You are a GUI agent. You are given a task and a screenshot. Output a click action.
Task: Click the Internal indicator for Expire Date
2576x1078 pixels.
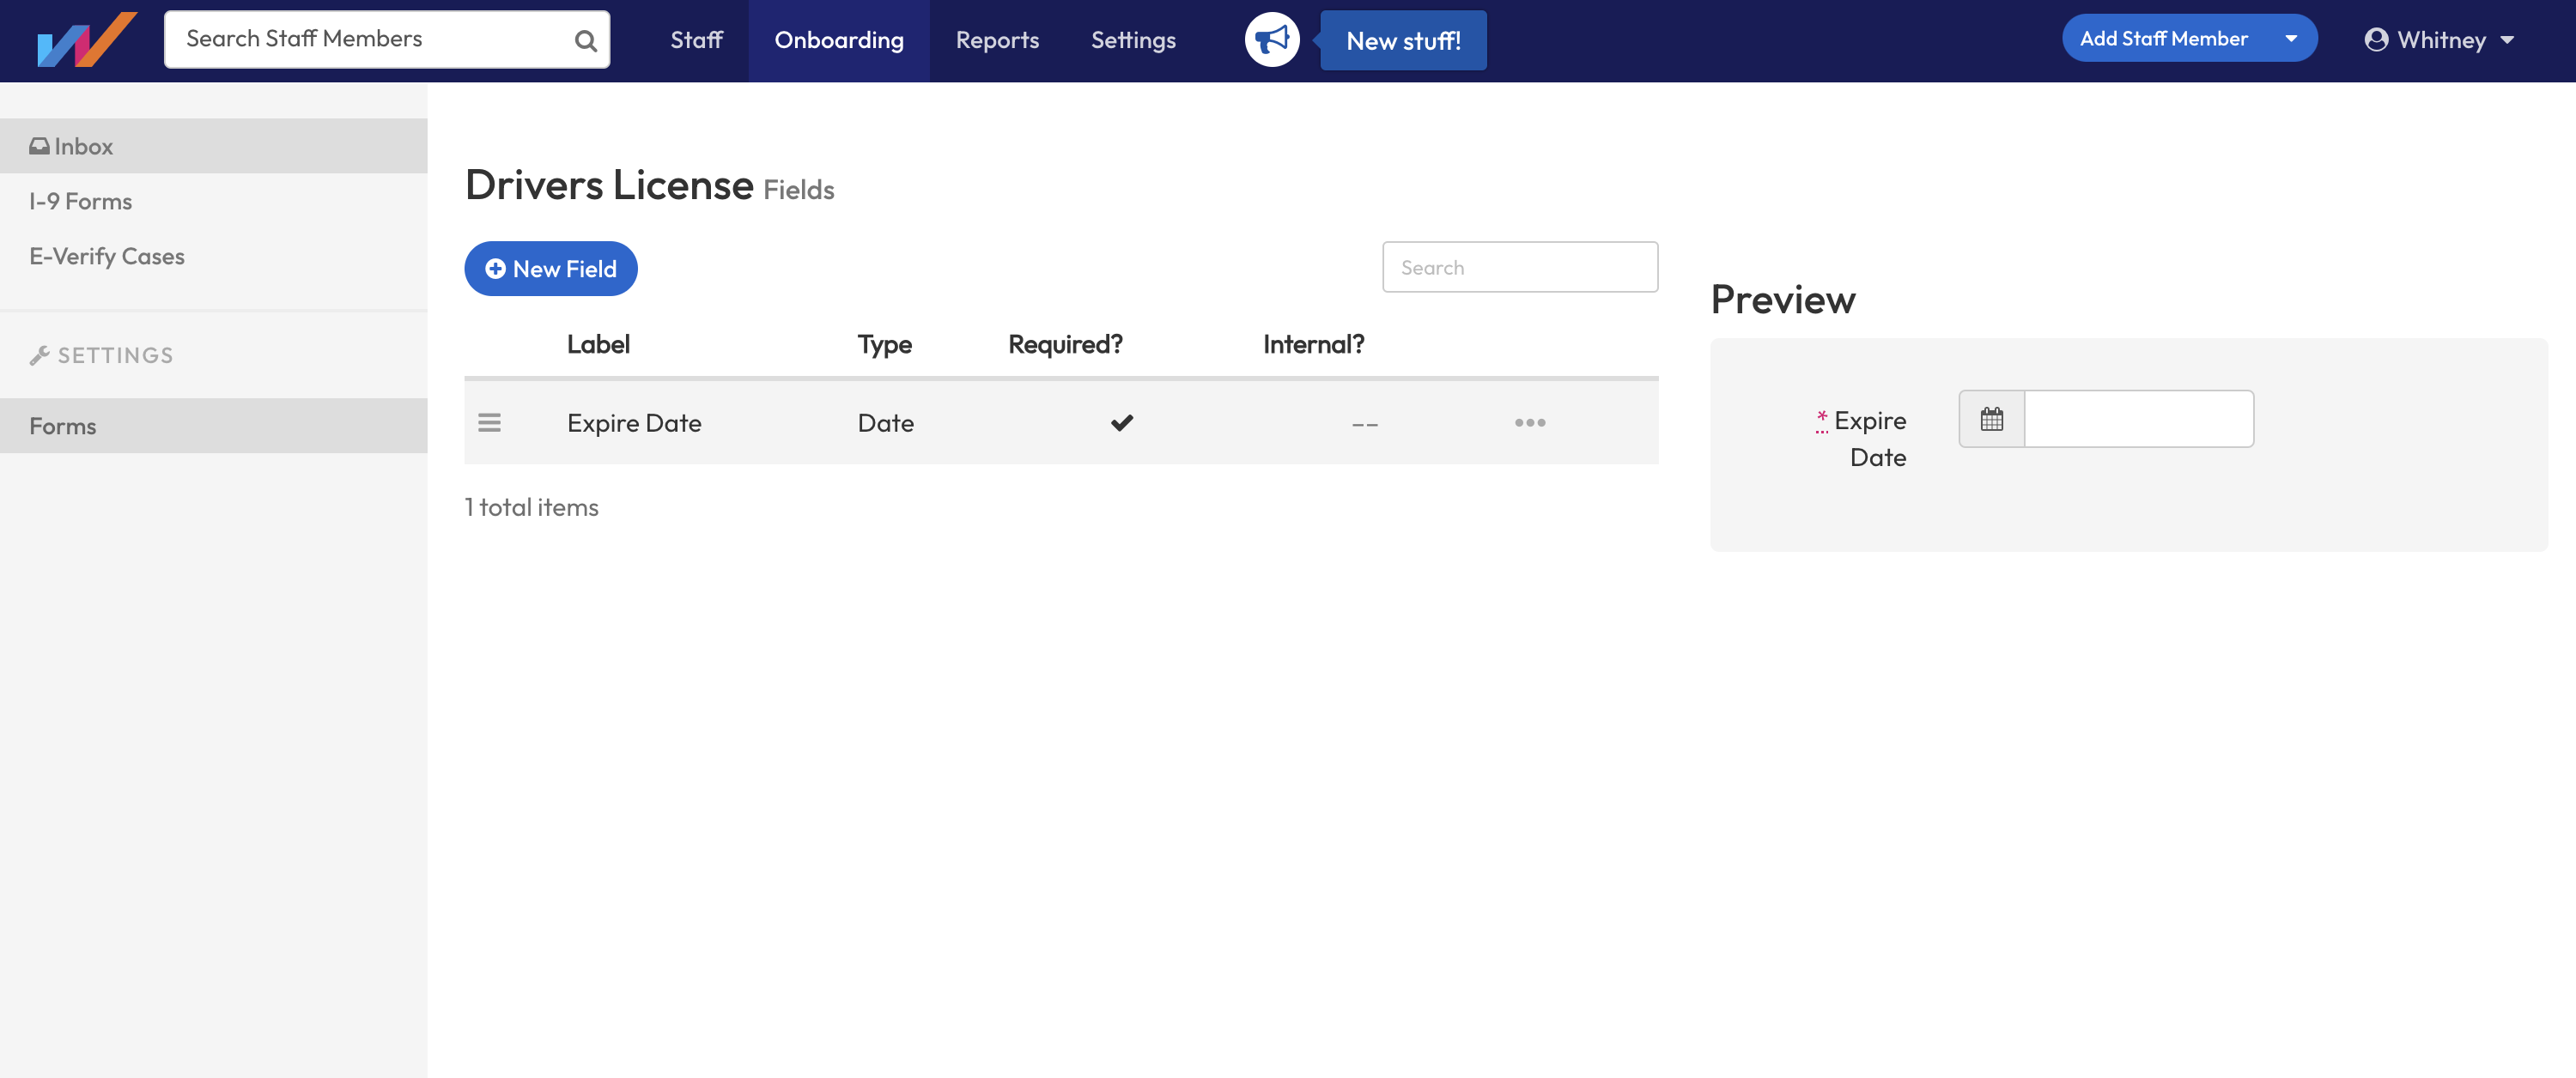(1365, 423)
